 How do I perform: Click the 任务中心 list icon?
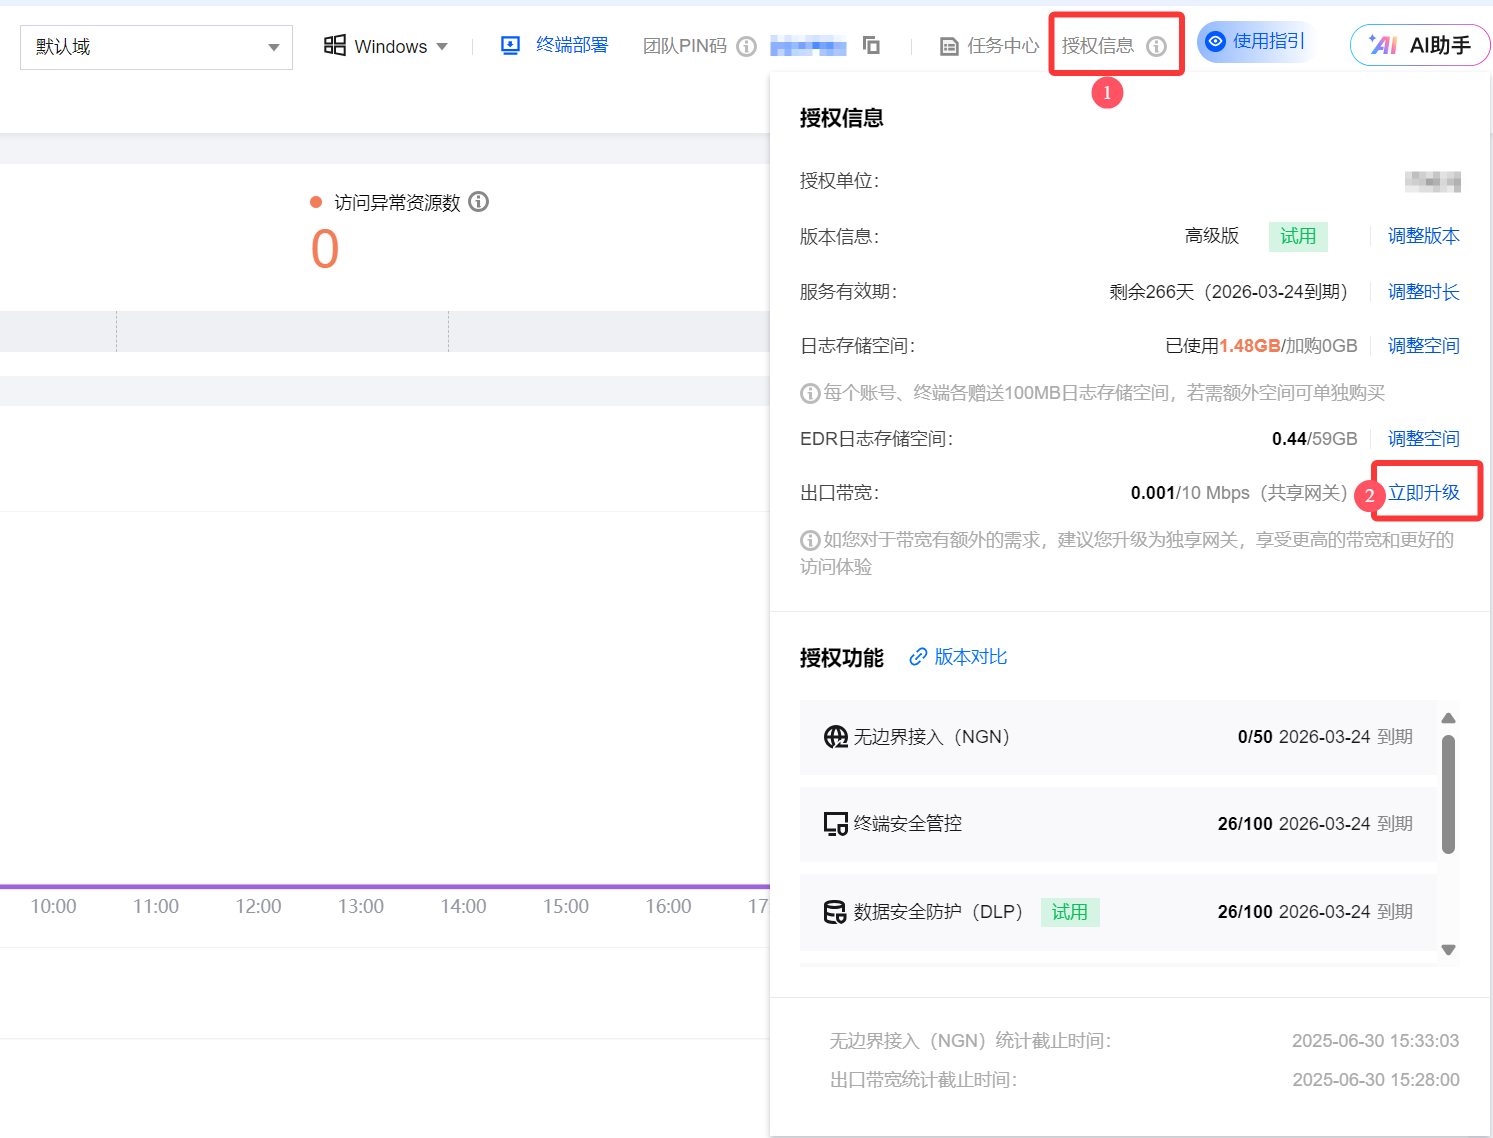[949, 46]
